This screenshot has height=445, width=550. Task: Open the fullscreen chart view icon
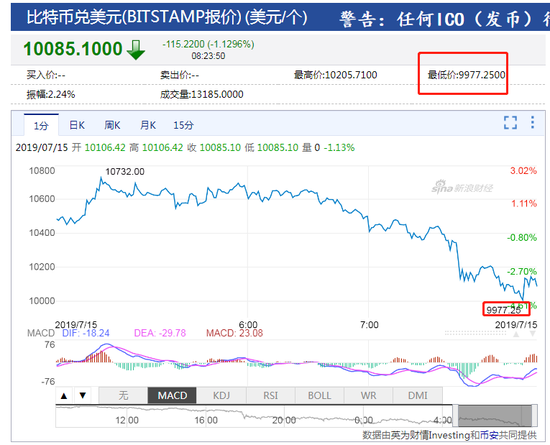point(510,123)
